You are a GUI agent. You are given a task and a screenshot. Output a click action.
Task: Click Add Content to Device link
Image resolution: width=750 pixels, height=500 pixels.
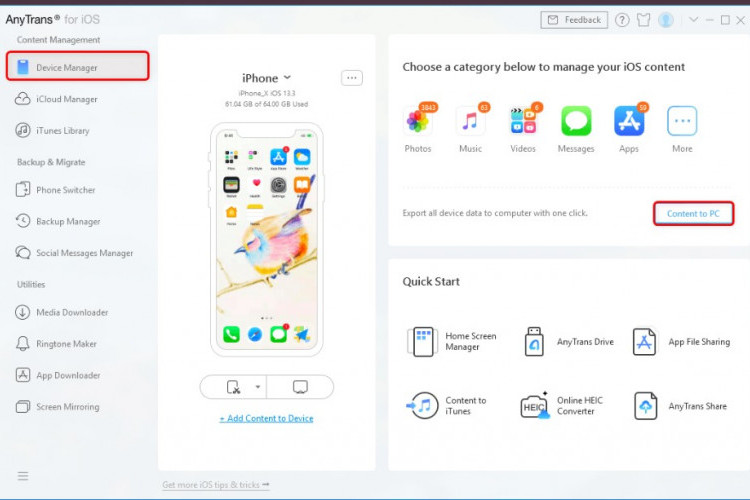coord(266,418)
